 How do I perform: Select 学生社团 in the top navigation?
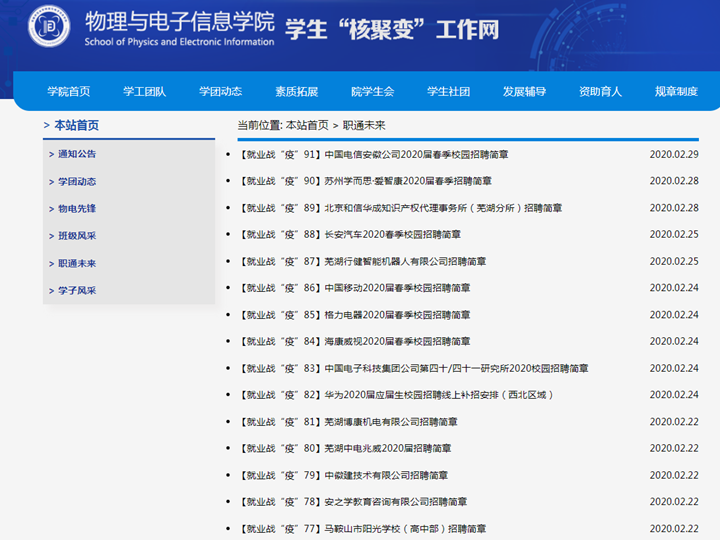(x=448, y=91)
